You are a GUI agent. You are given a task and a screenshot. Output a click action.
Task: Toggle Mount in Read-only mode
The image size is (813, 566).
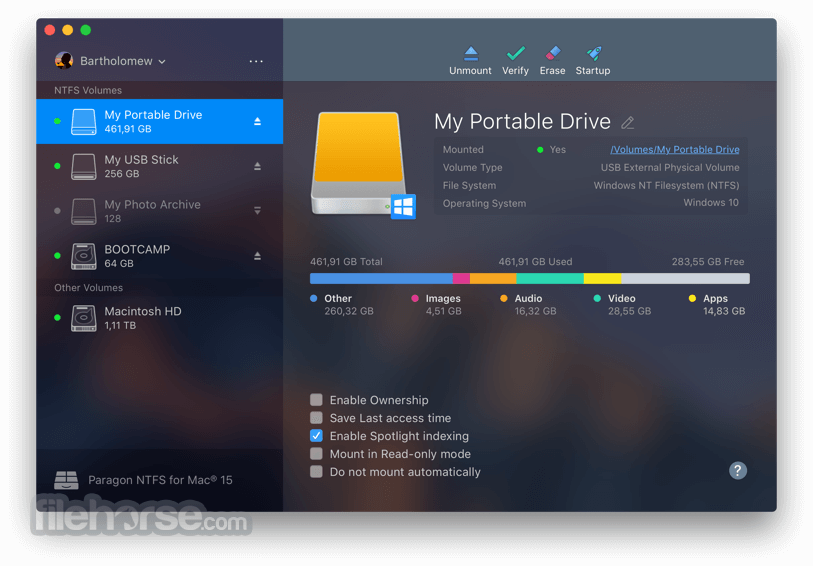(x=316, y=454)
